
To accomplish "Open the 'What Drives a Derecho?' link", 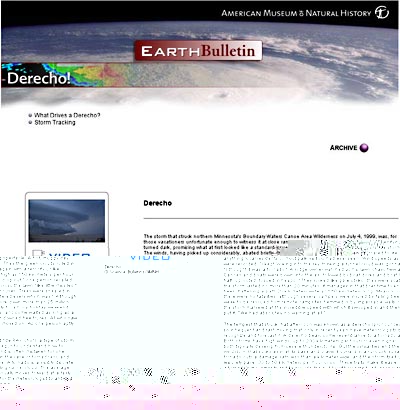I will (x=67, y=115).
